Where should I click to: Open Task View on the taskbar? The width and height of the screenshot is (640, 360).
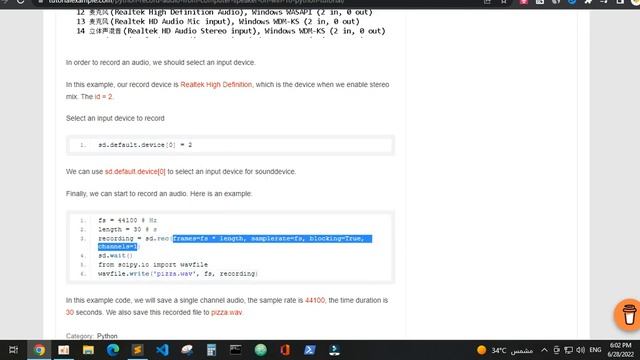point(13,350)
